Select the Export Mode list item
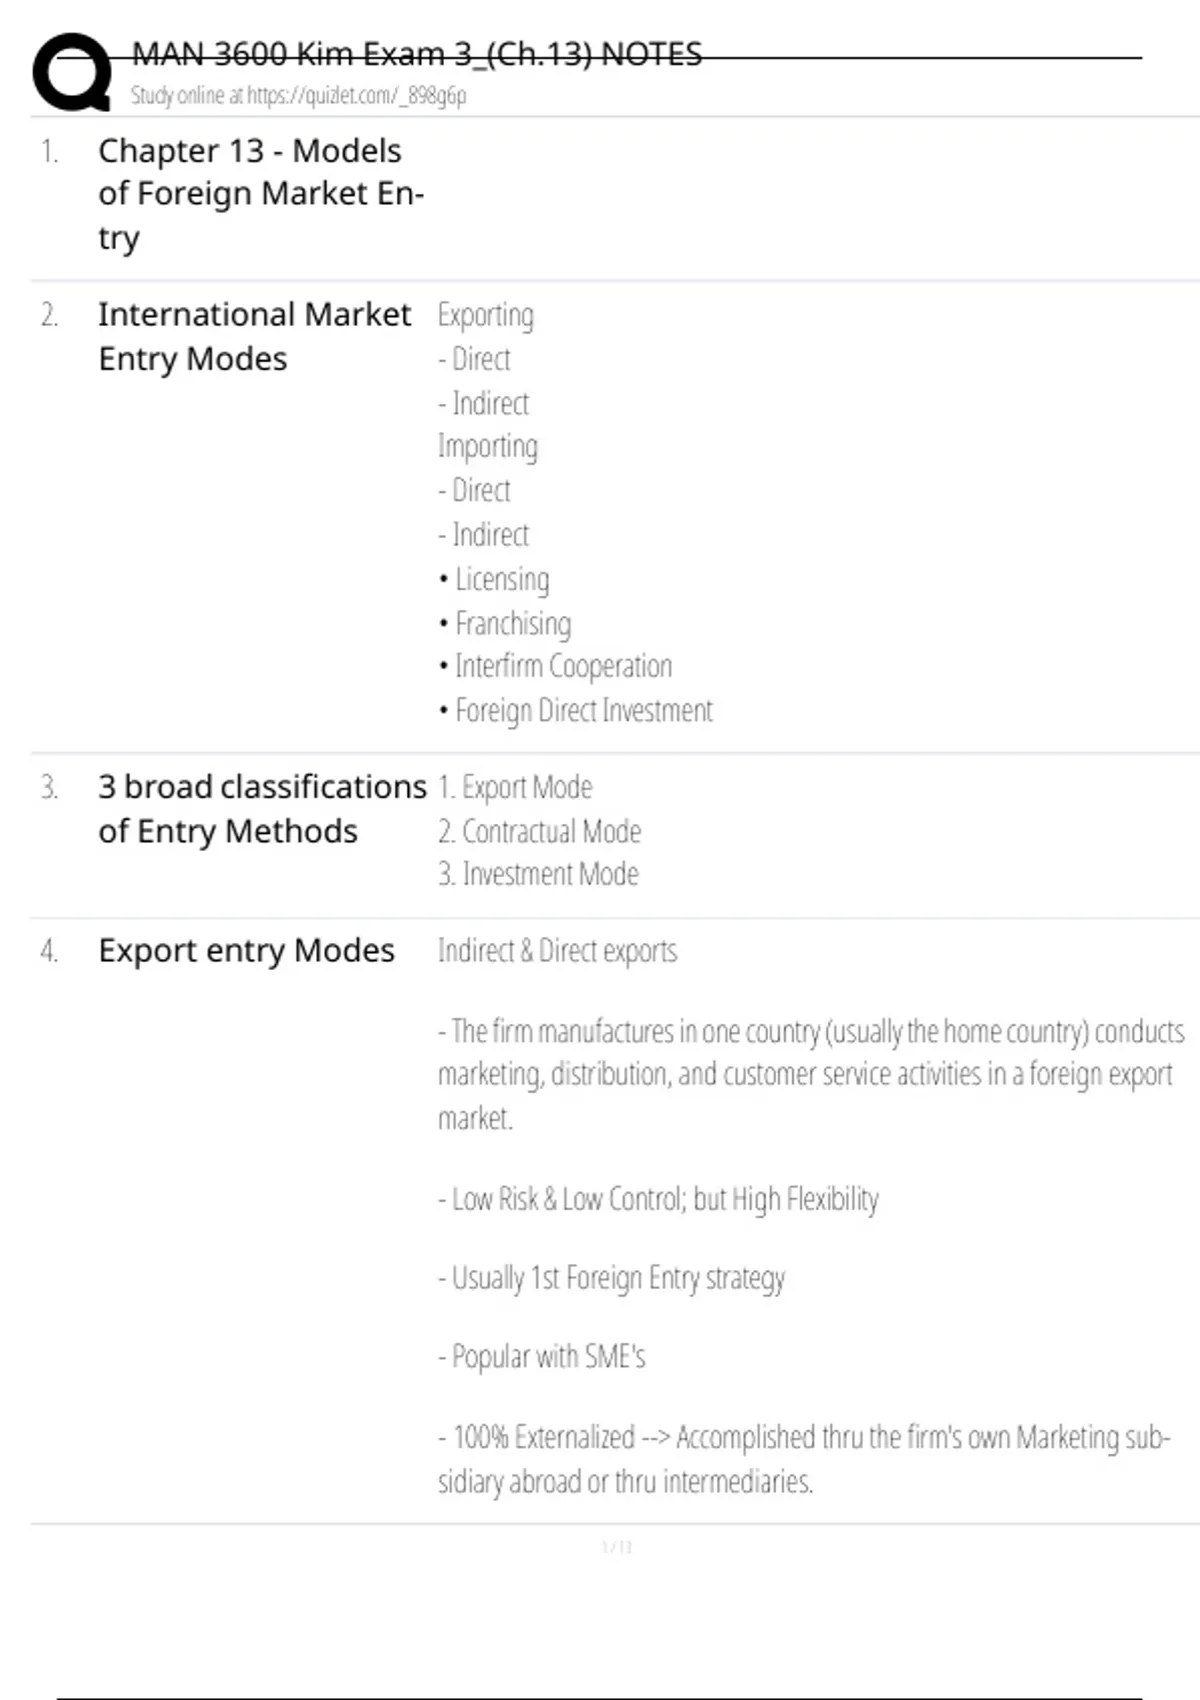This screenshot has width=1200, height=1700. (515, 788)
